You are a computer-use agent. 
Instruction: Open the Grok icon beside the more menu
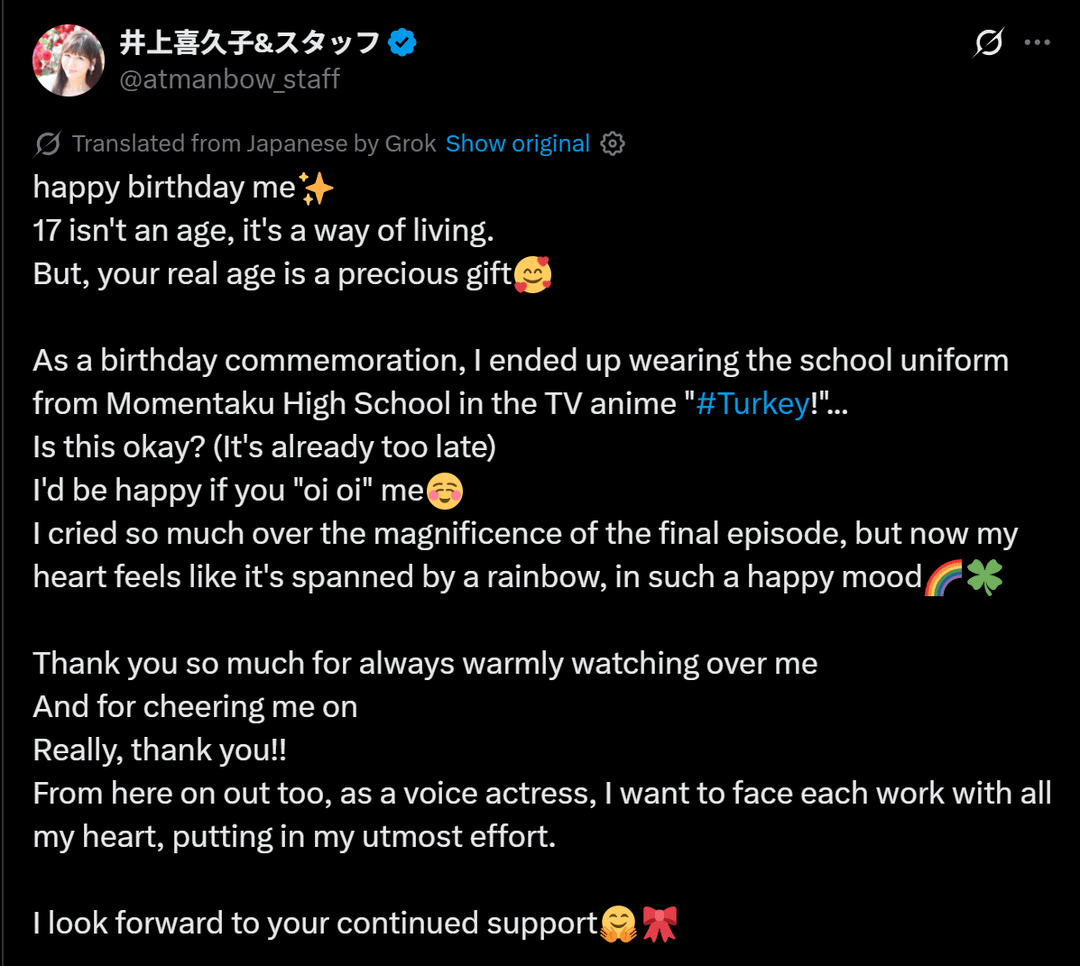click(x=989, y=43)
